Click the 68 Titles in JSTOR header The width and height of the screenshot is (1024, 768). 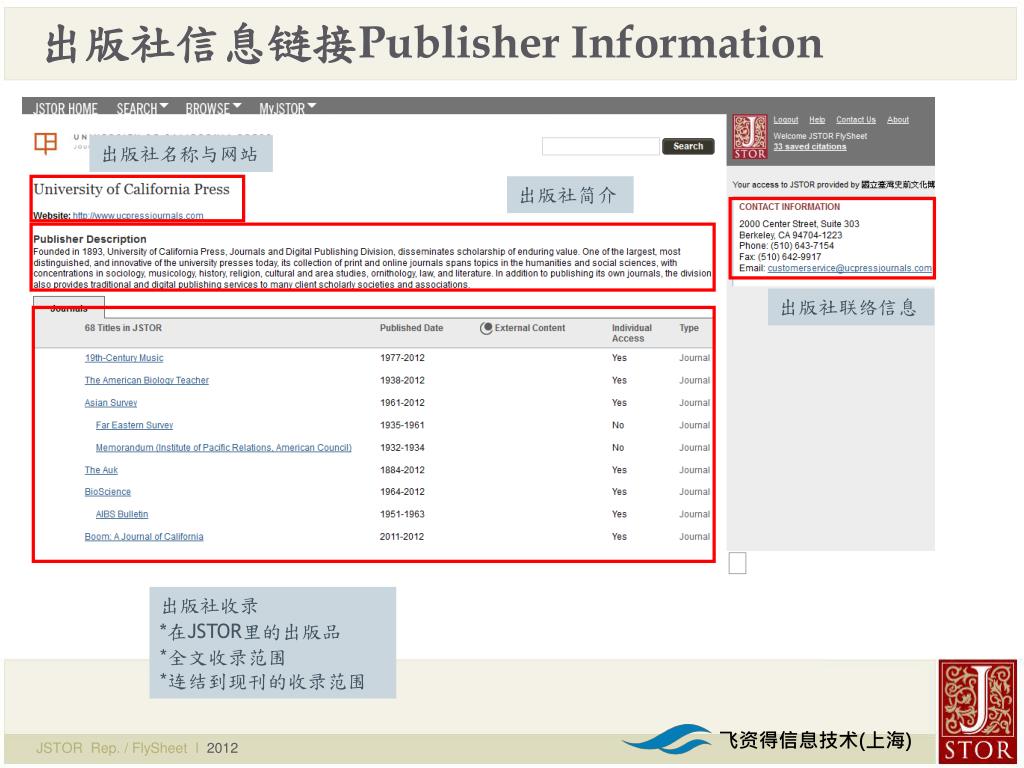pos(123,328)
